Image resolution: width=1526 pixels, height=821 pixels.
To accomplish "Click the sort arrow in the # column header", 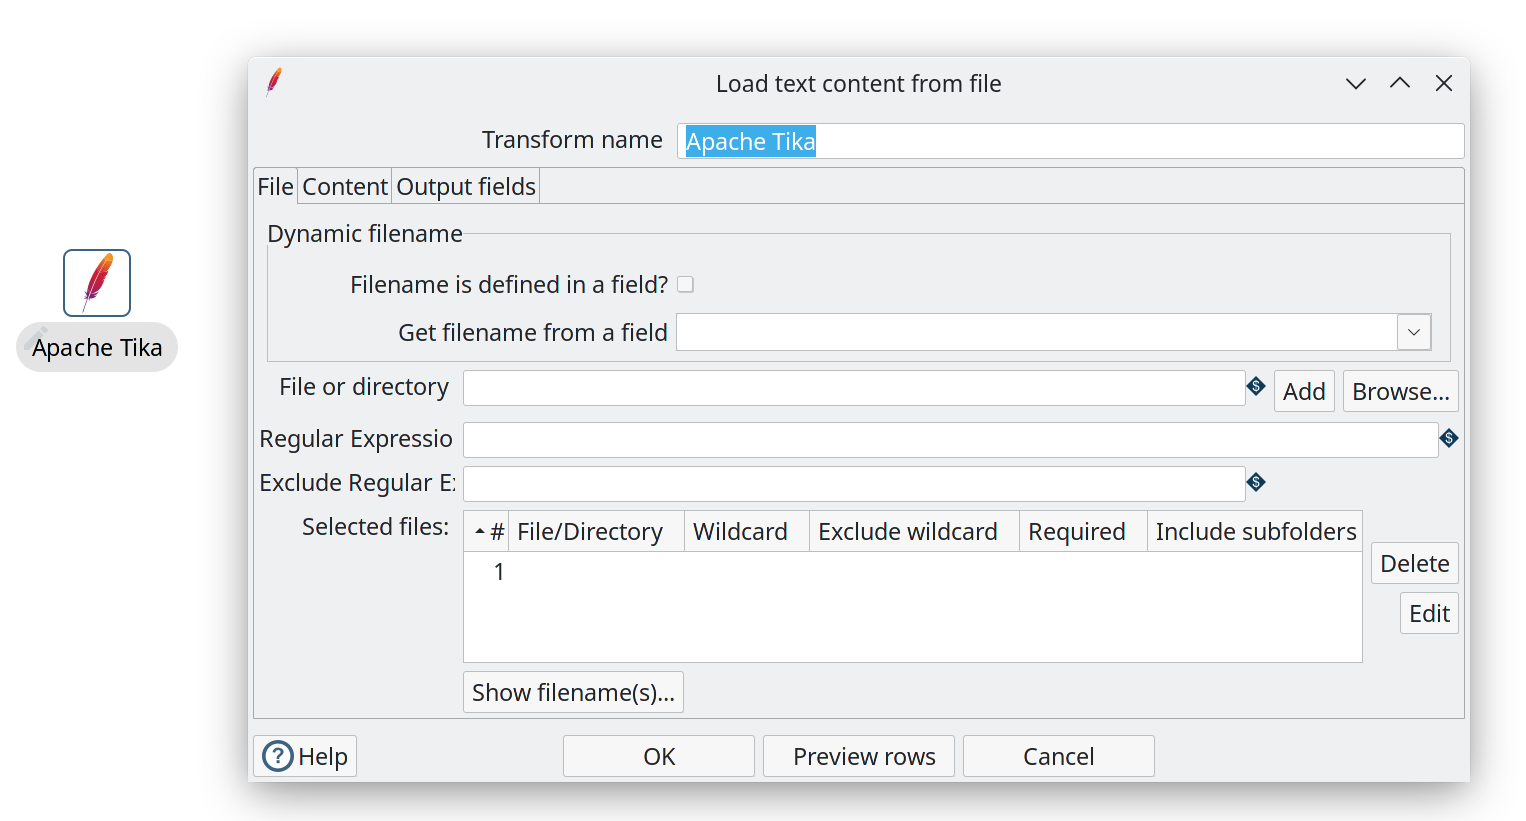I will [x=480, y=532].
